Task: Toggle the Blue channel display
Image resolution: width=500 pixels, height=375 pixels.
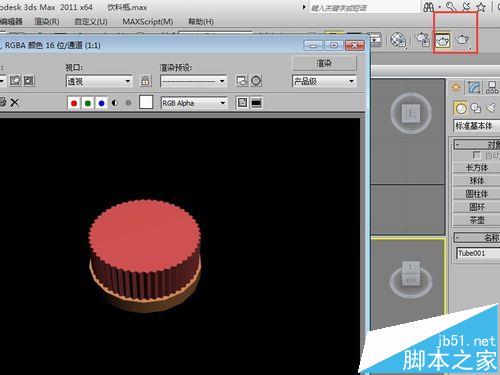Action: (101, 103)
